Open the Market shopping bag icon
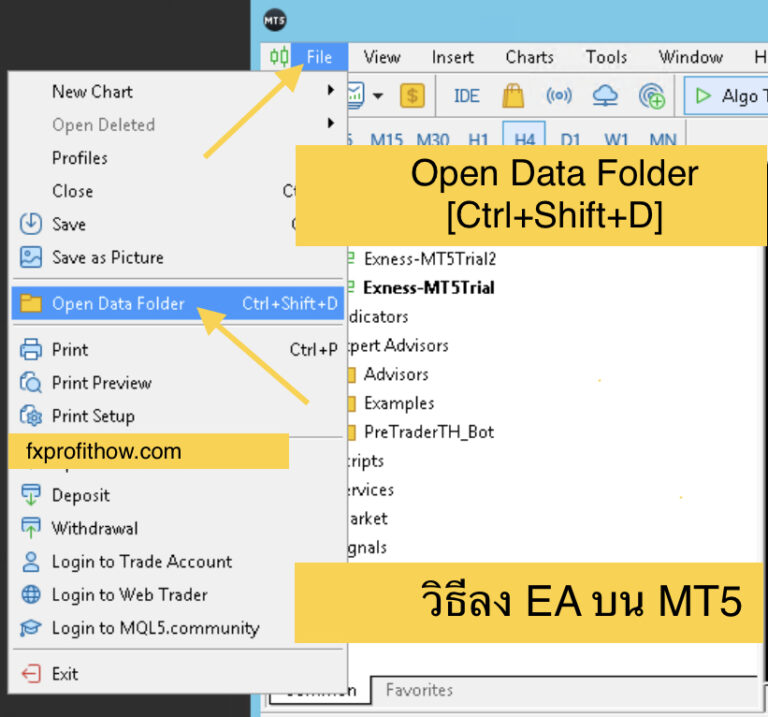768x717 pixels. pos(513,96)
